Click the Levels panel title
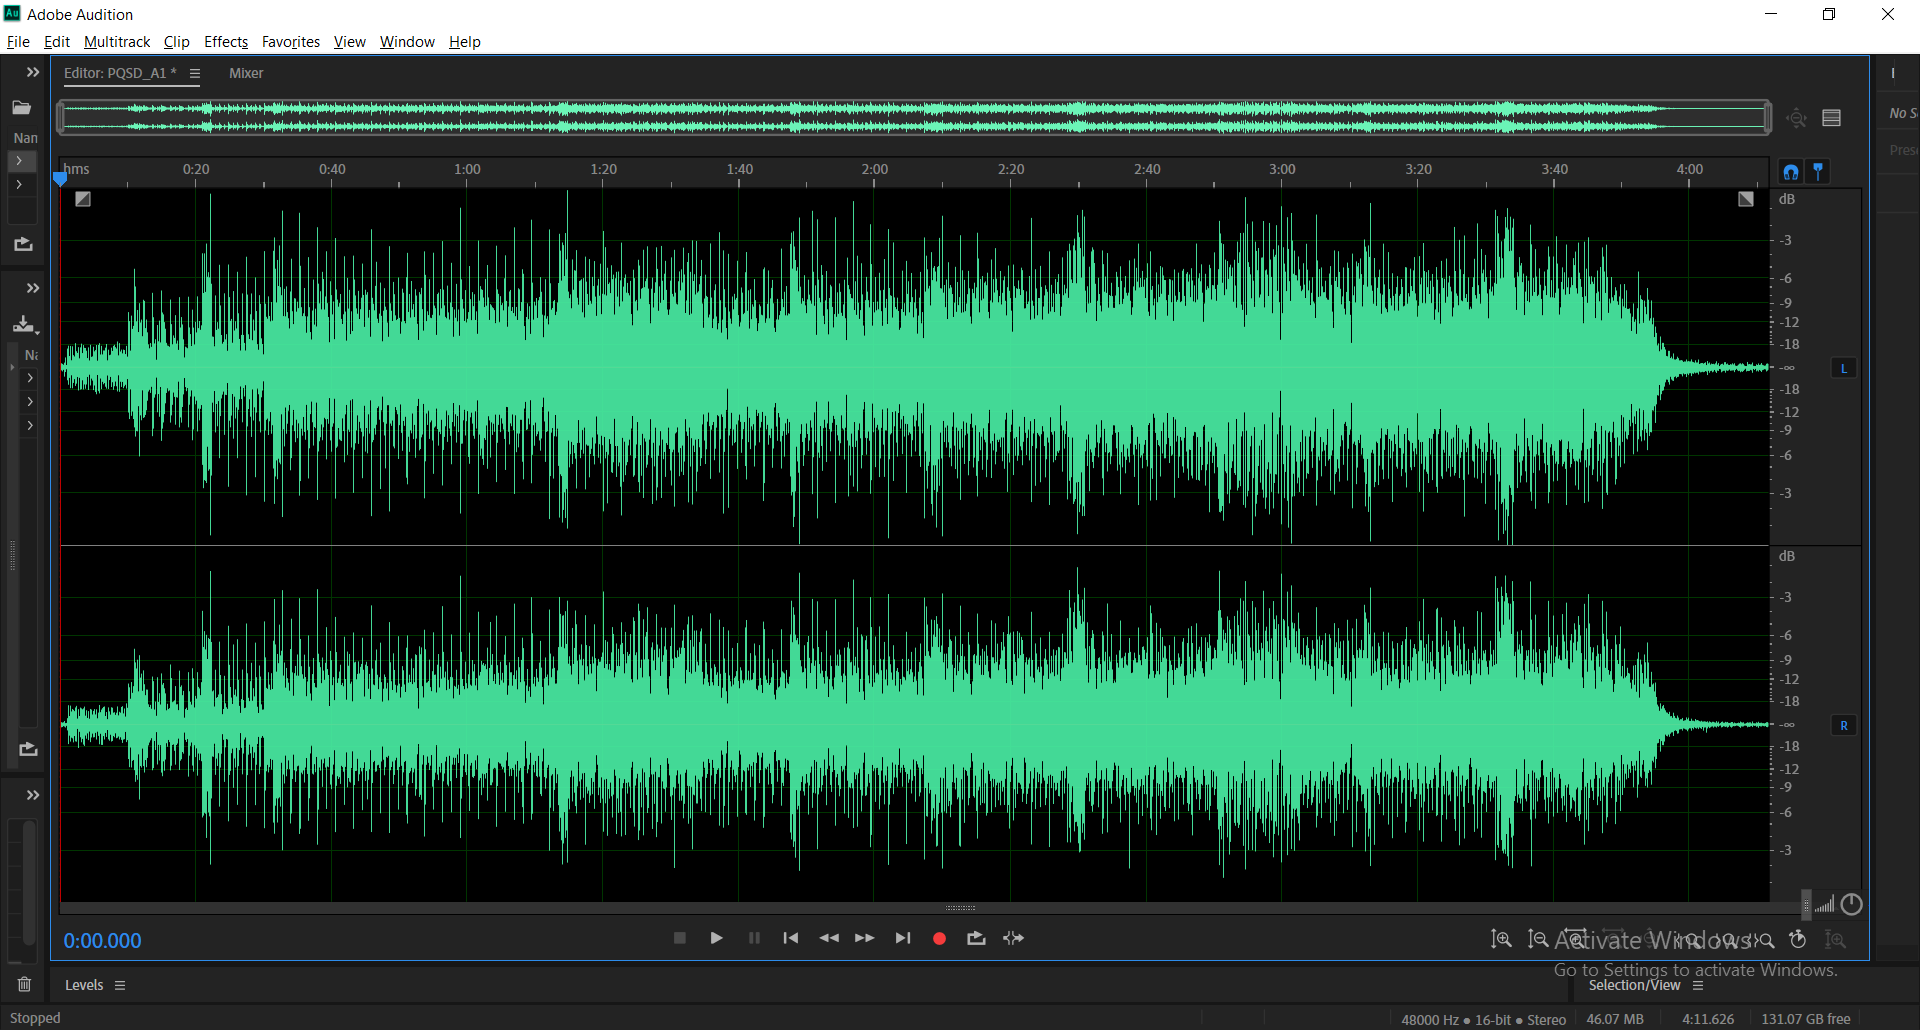 [x=84, y=985]
